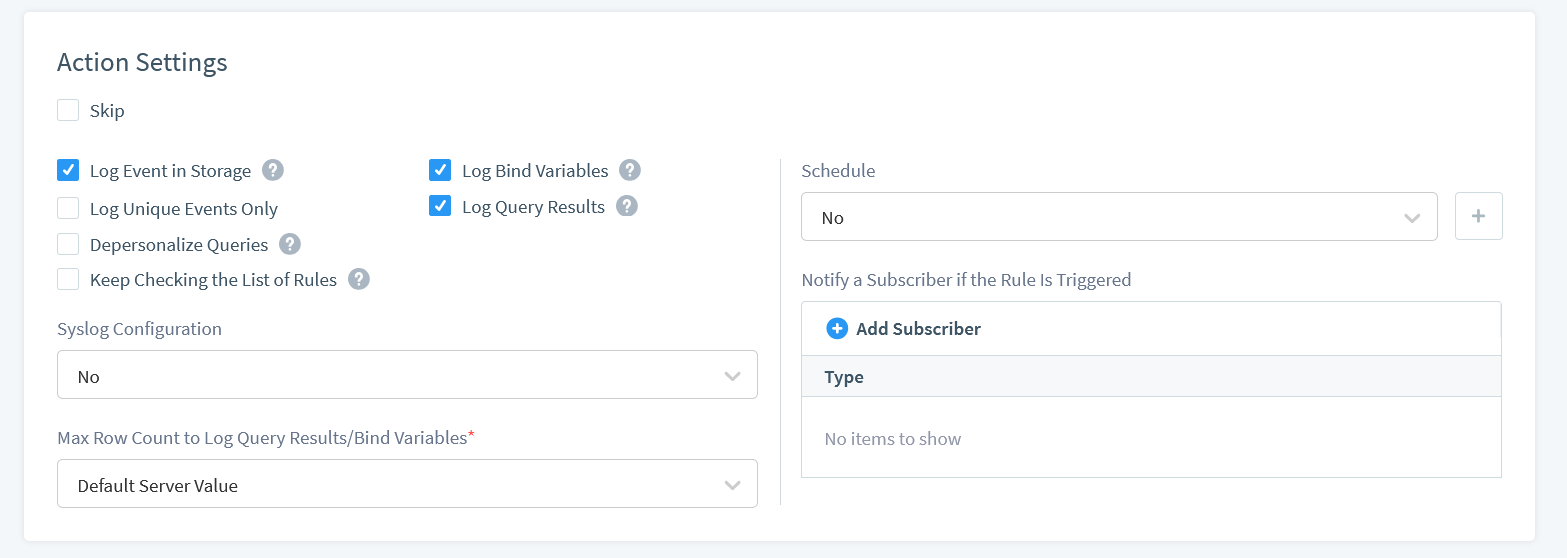Open help icon for Log Event in Storage

(273, 170)
